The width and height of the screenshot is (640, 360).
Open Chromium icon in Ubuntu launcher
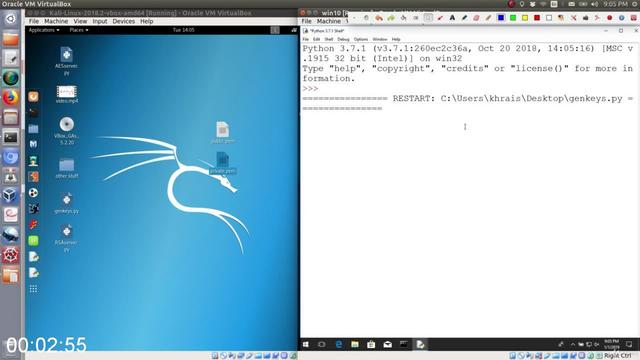coord(11,157)
